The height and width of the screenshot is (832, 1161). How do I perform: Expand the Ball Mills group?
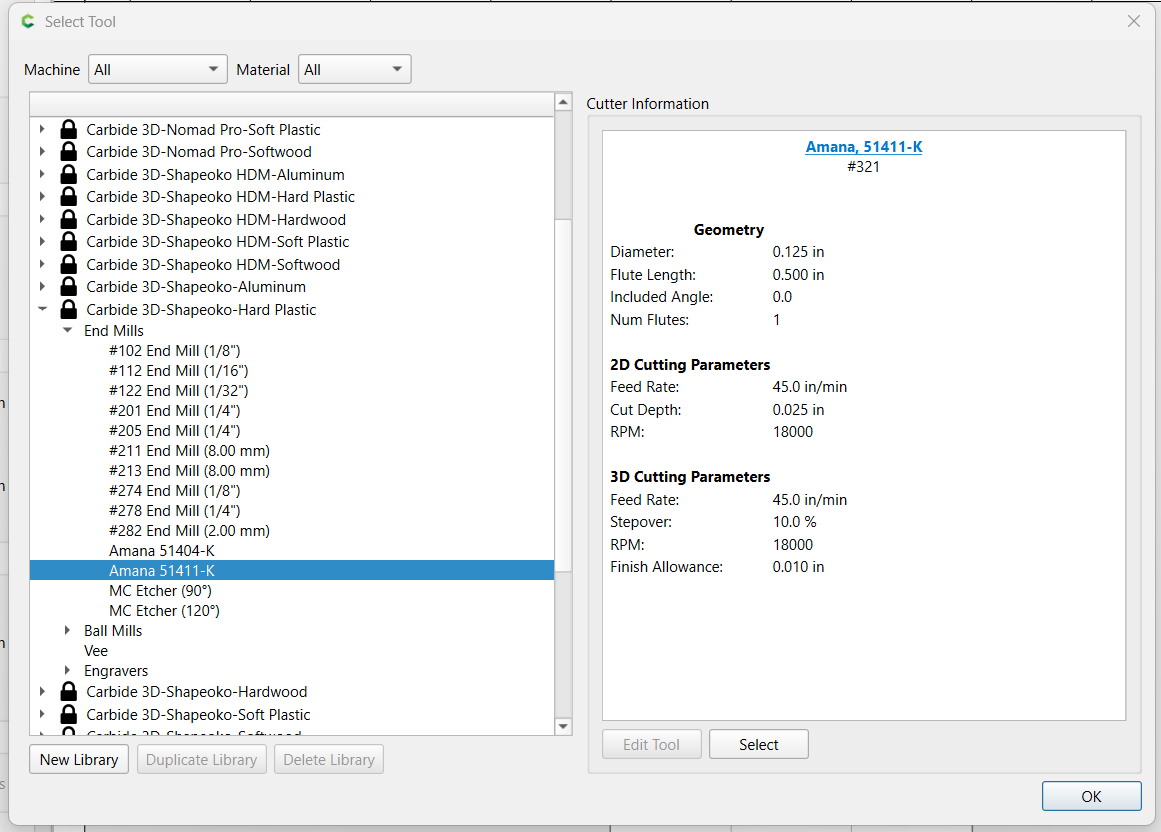pyautogui.click(x=67, y=631)
